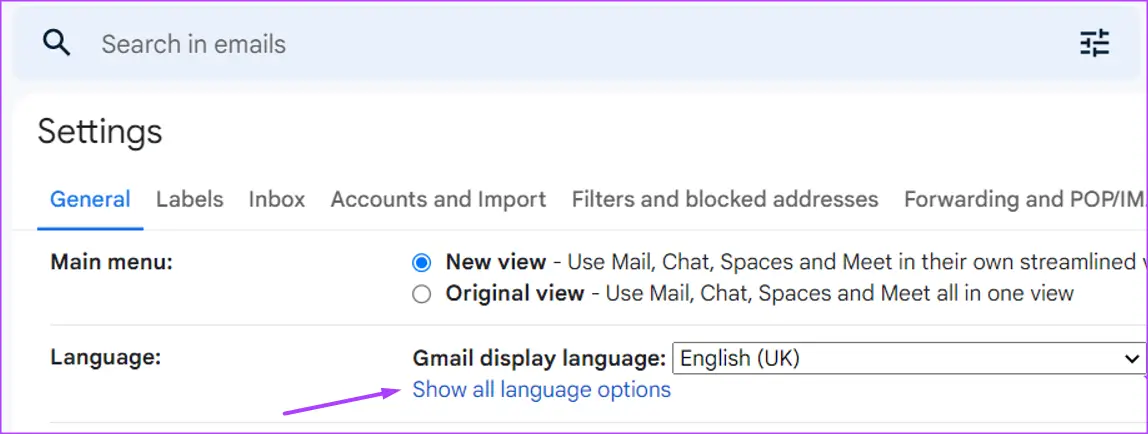Select the Filters and blocked addresses tab
This screenshot has height=434, width=1148.
click(x=725, y=199)
